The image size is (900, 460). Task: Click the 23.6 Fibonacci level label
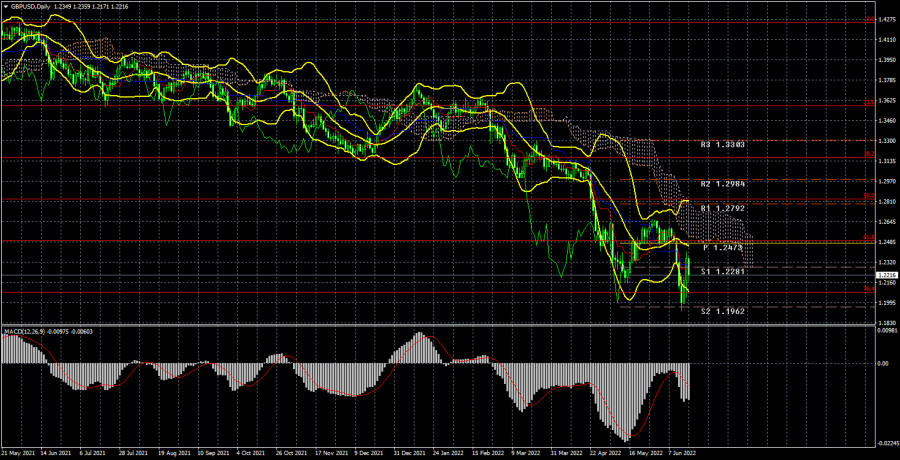click(x=870, y=103)
